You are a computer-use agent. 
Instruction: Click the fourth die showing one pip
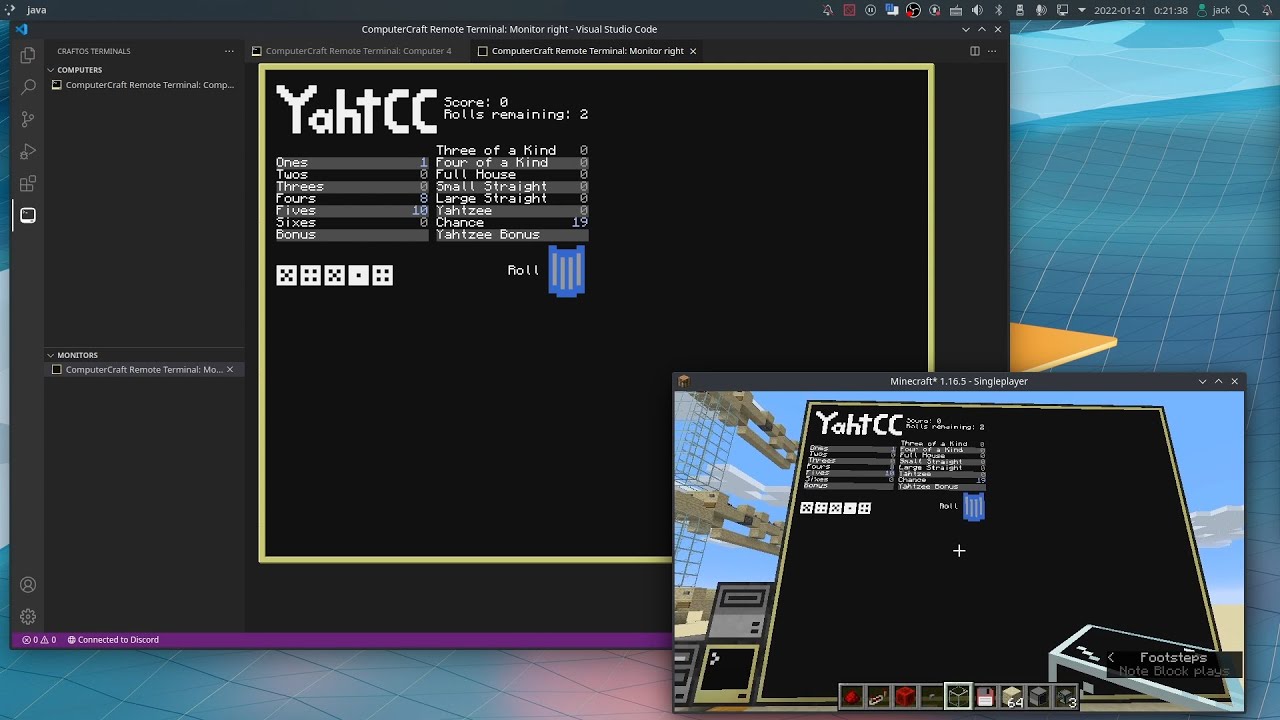tap(358, 275)
